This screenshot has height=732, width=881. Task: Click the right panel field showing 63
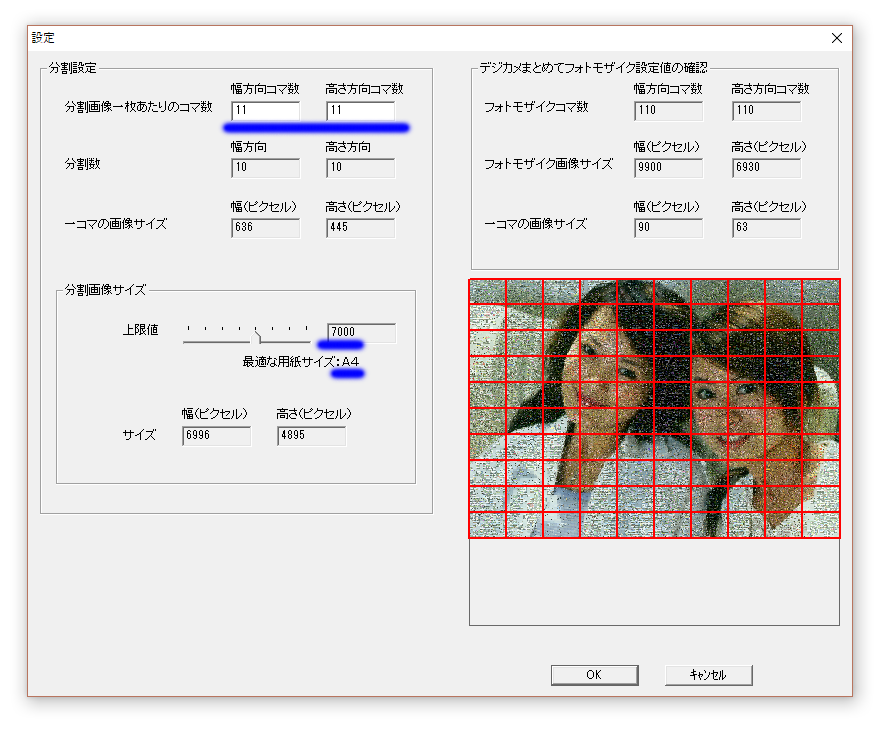(x=766, y=228)
